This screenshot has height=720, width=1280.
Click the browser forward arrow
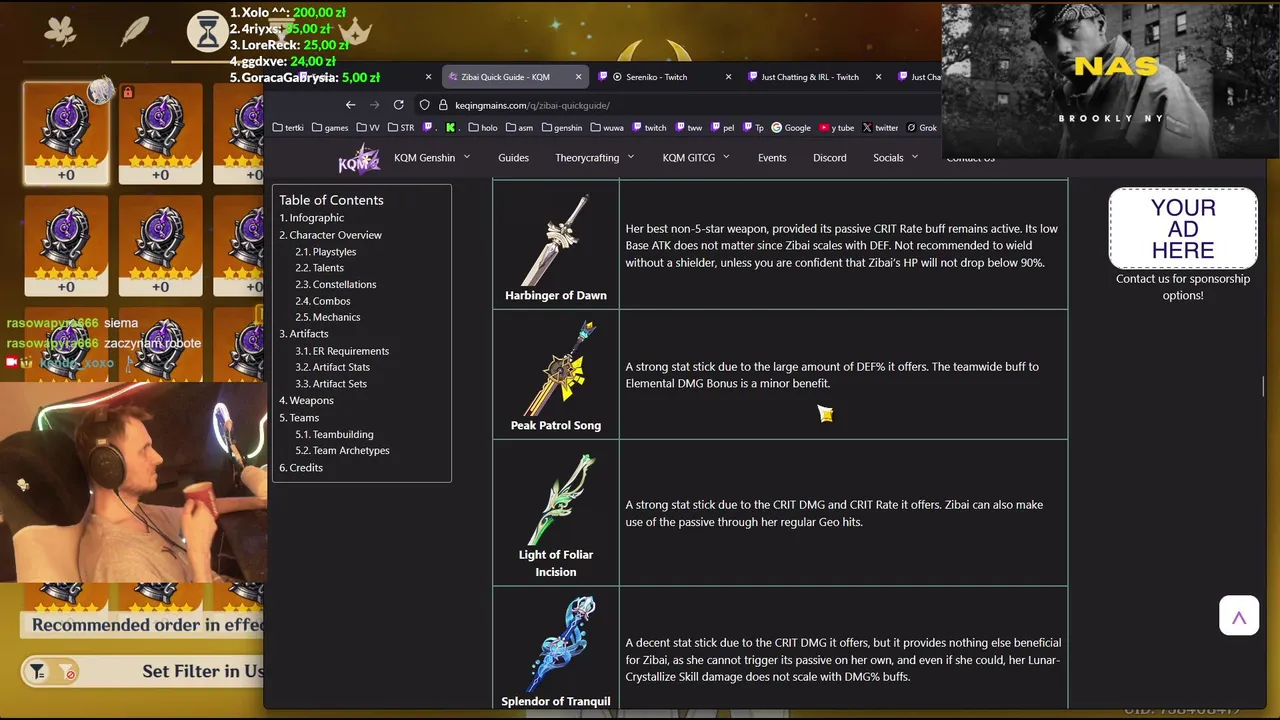pyautogui.click(x=375, y=105)
